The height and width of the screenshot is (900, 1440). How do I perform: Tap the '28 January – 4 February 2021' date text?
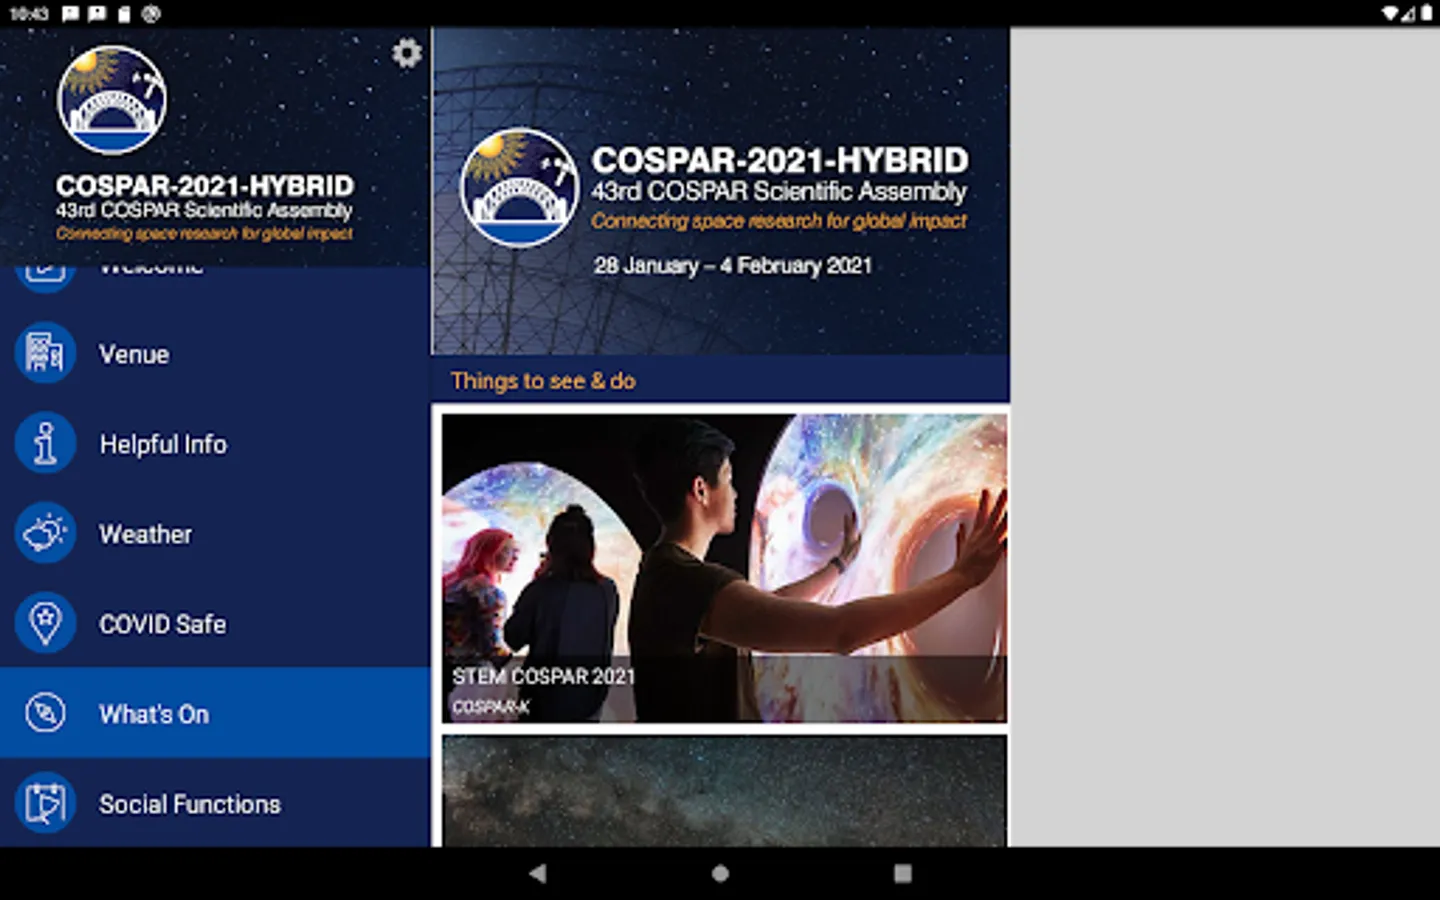point(733,266)
